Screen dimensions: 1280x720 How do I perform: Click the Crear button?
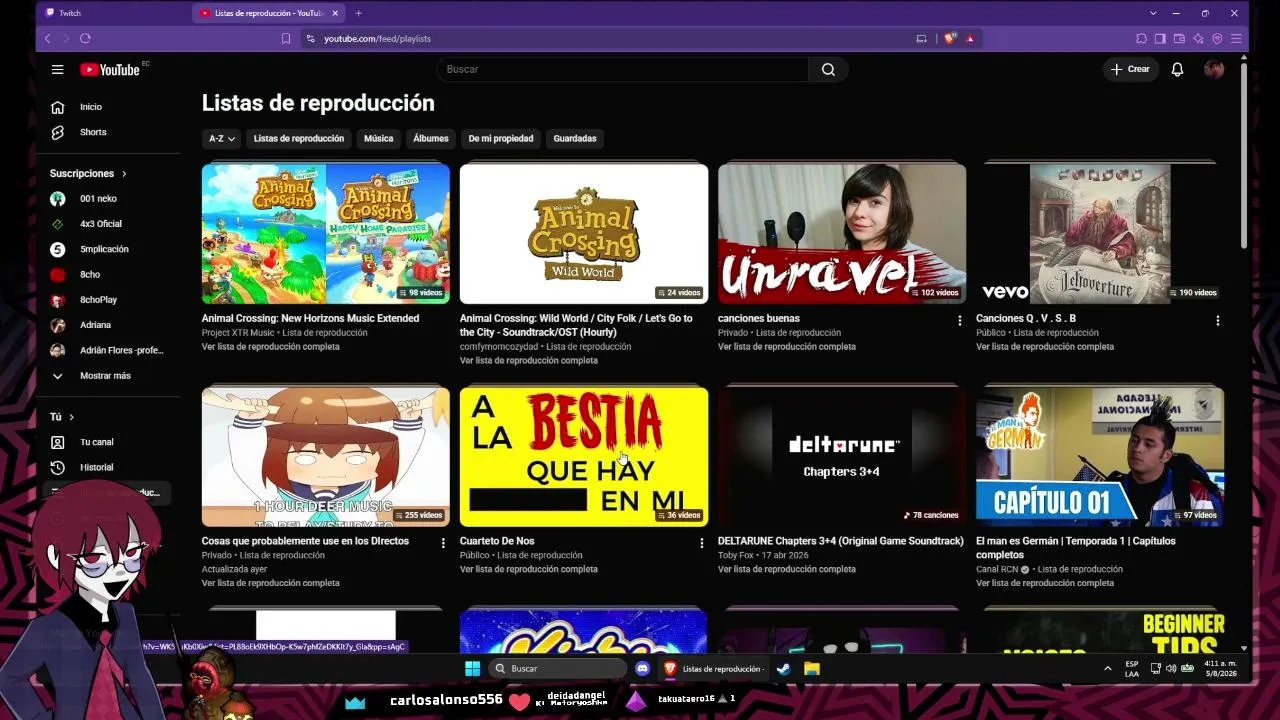pyautogui.click(x=1130, y=69)
